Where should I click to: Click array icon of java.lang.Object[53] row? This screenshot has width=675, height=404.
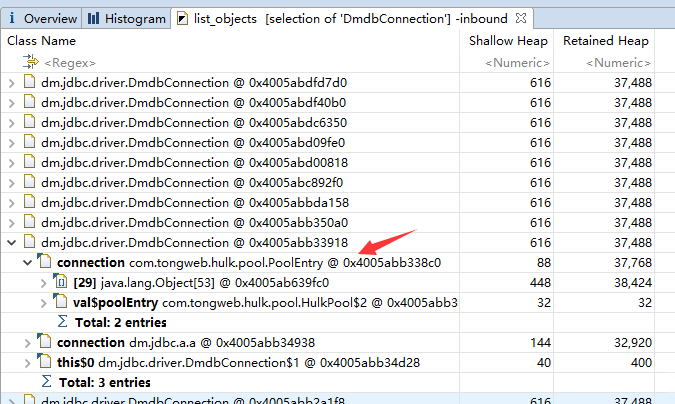point(60,281)
